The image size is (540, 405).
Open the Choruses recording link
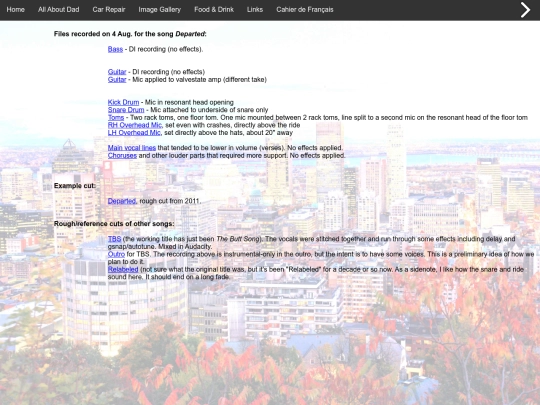pos(122,155)
